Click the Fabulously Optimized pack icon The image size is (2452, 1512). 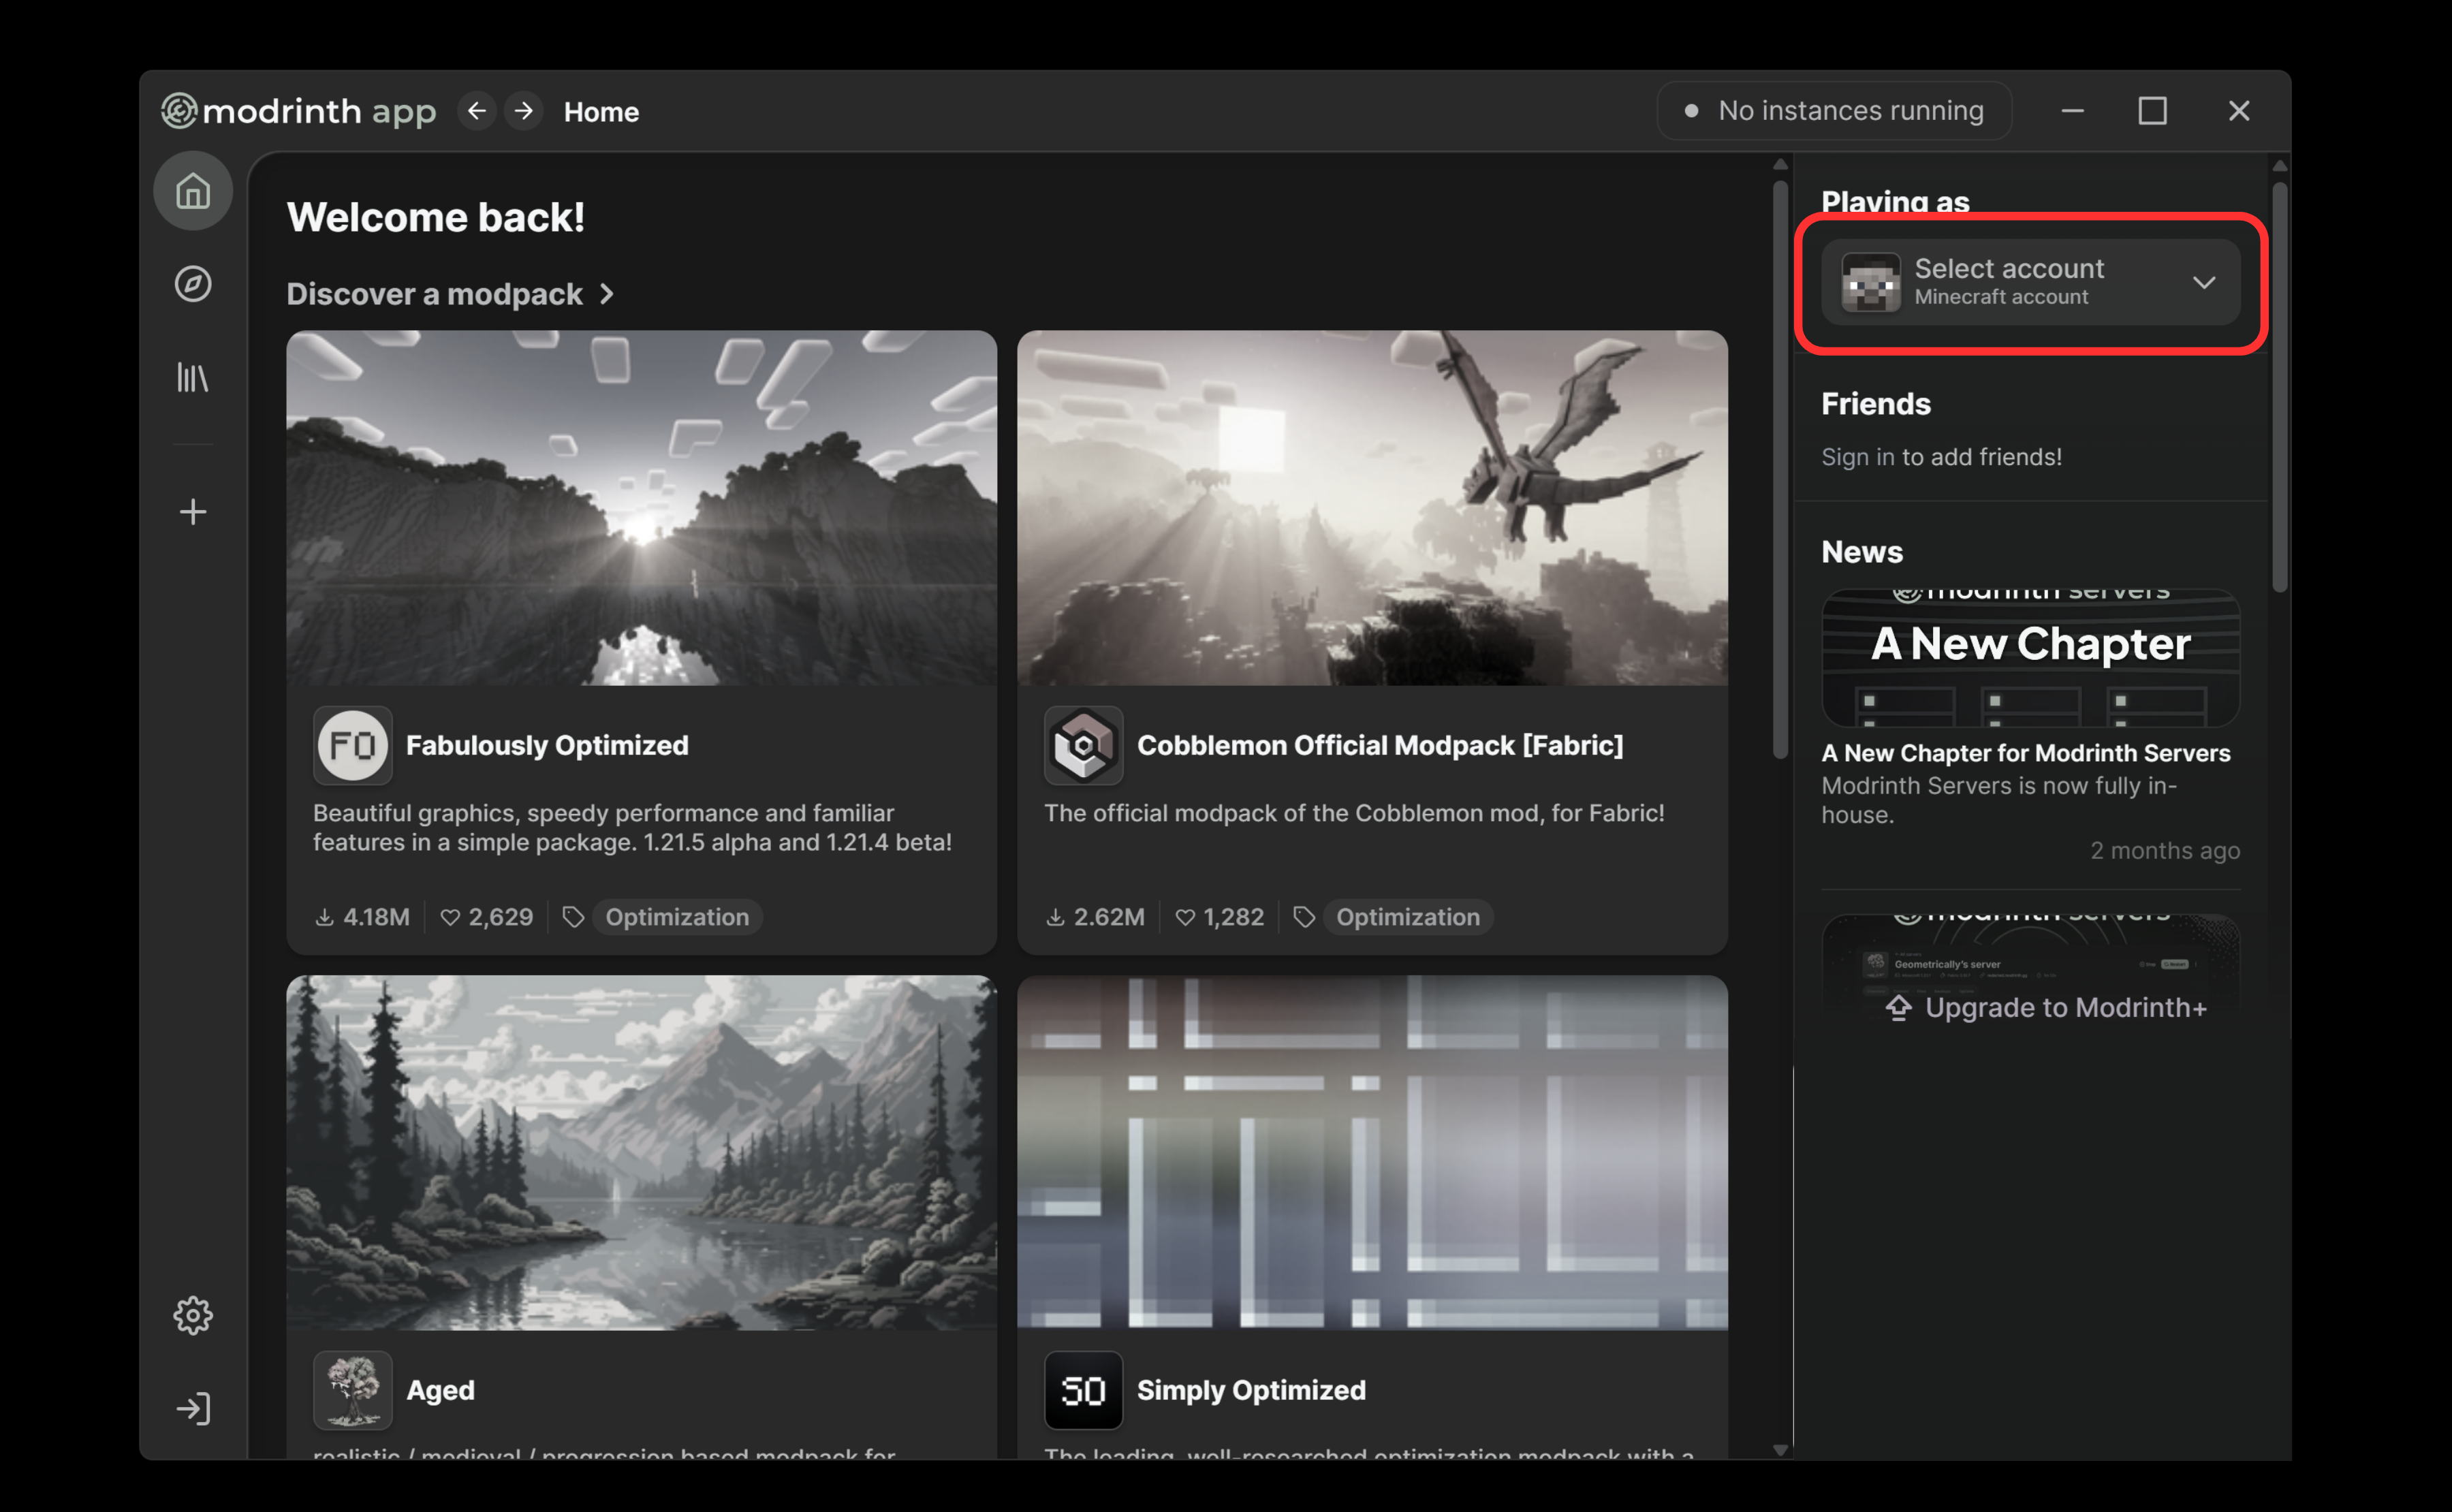click(x=352, y=745)
